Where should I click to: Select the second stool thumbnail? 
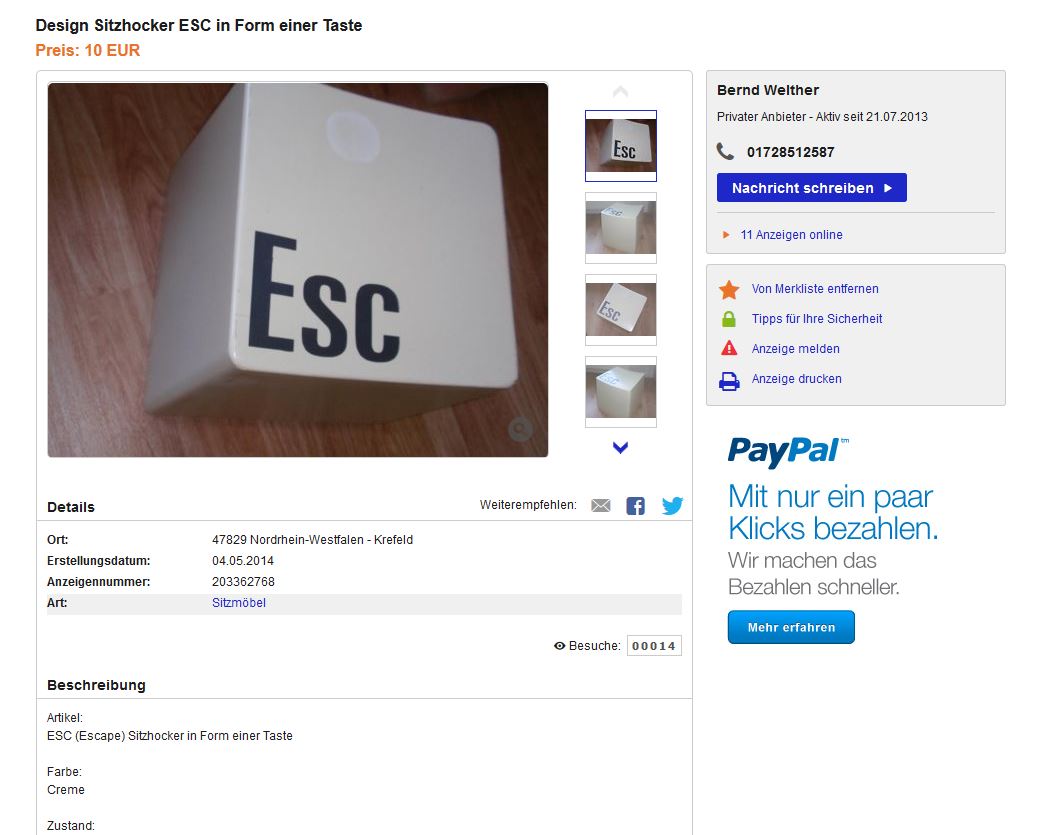pos(621,228)
